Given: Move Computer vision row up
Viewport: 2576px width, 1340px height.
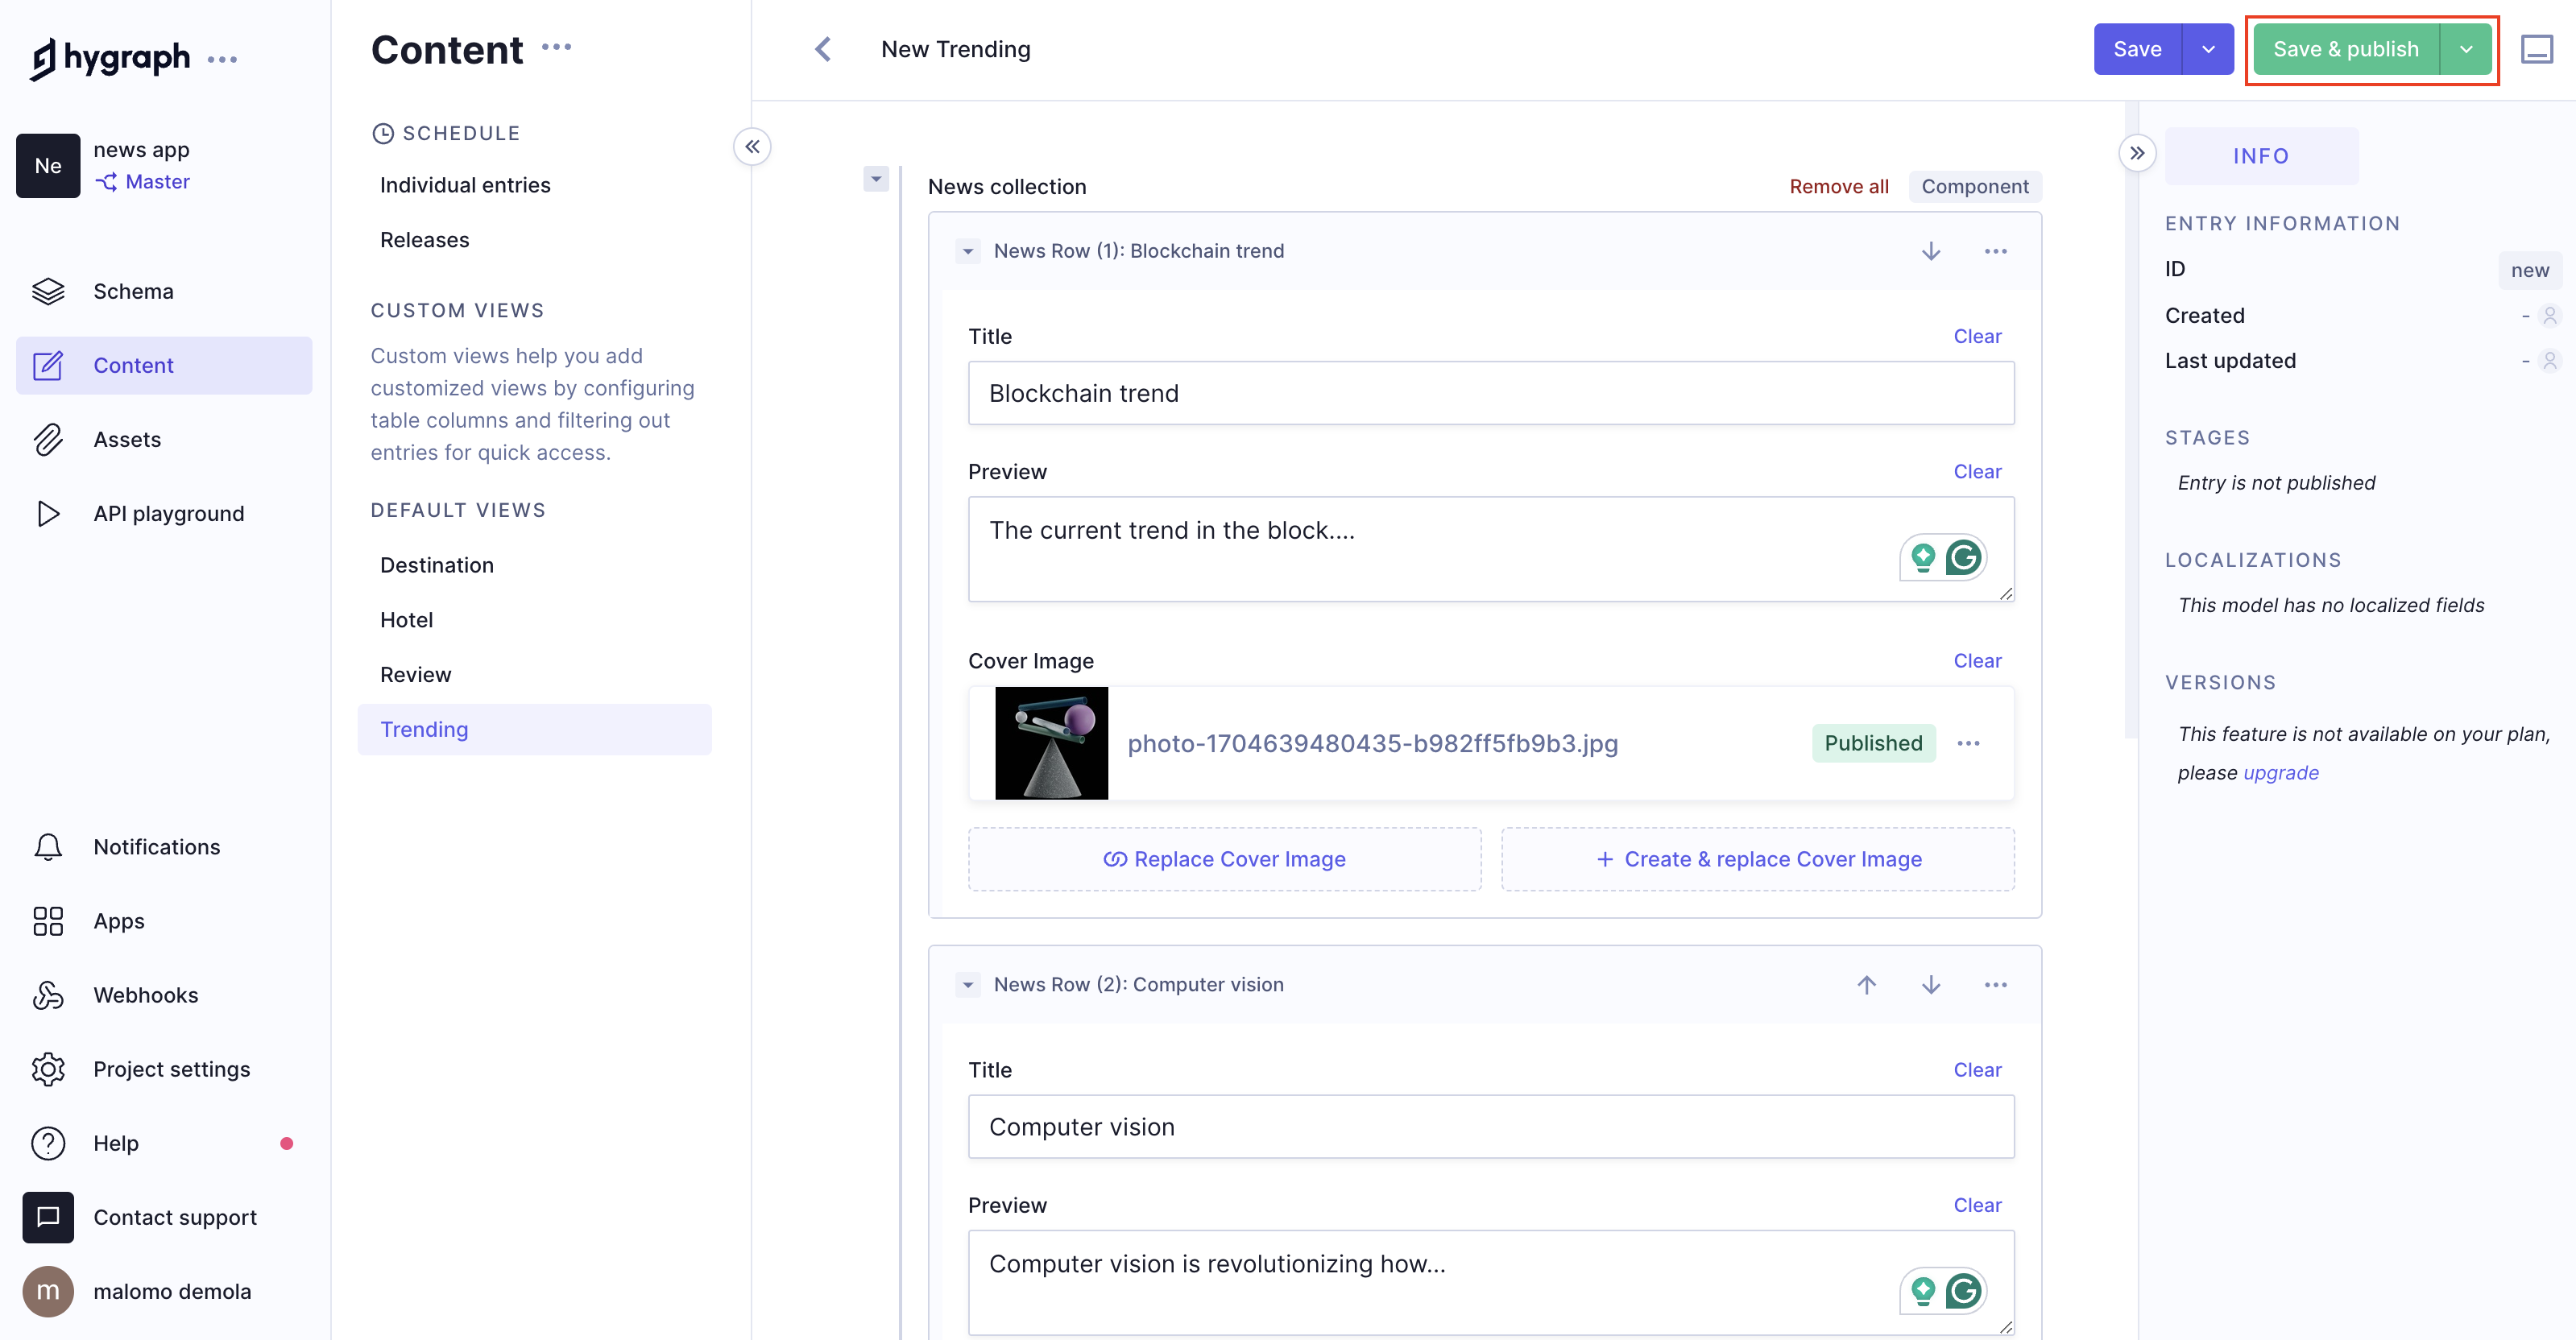Looking at the screenshot, I should click(1866, 985).
